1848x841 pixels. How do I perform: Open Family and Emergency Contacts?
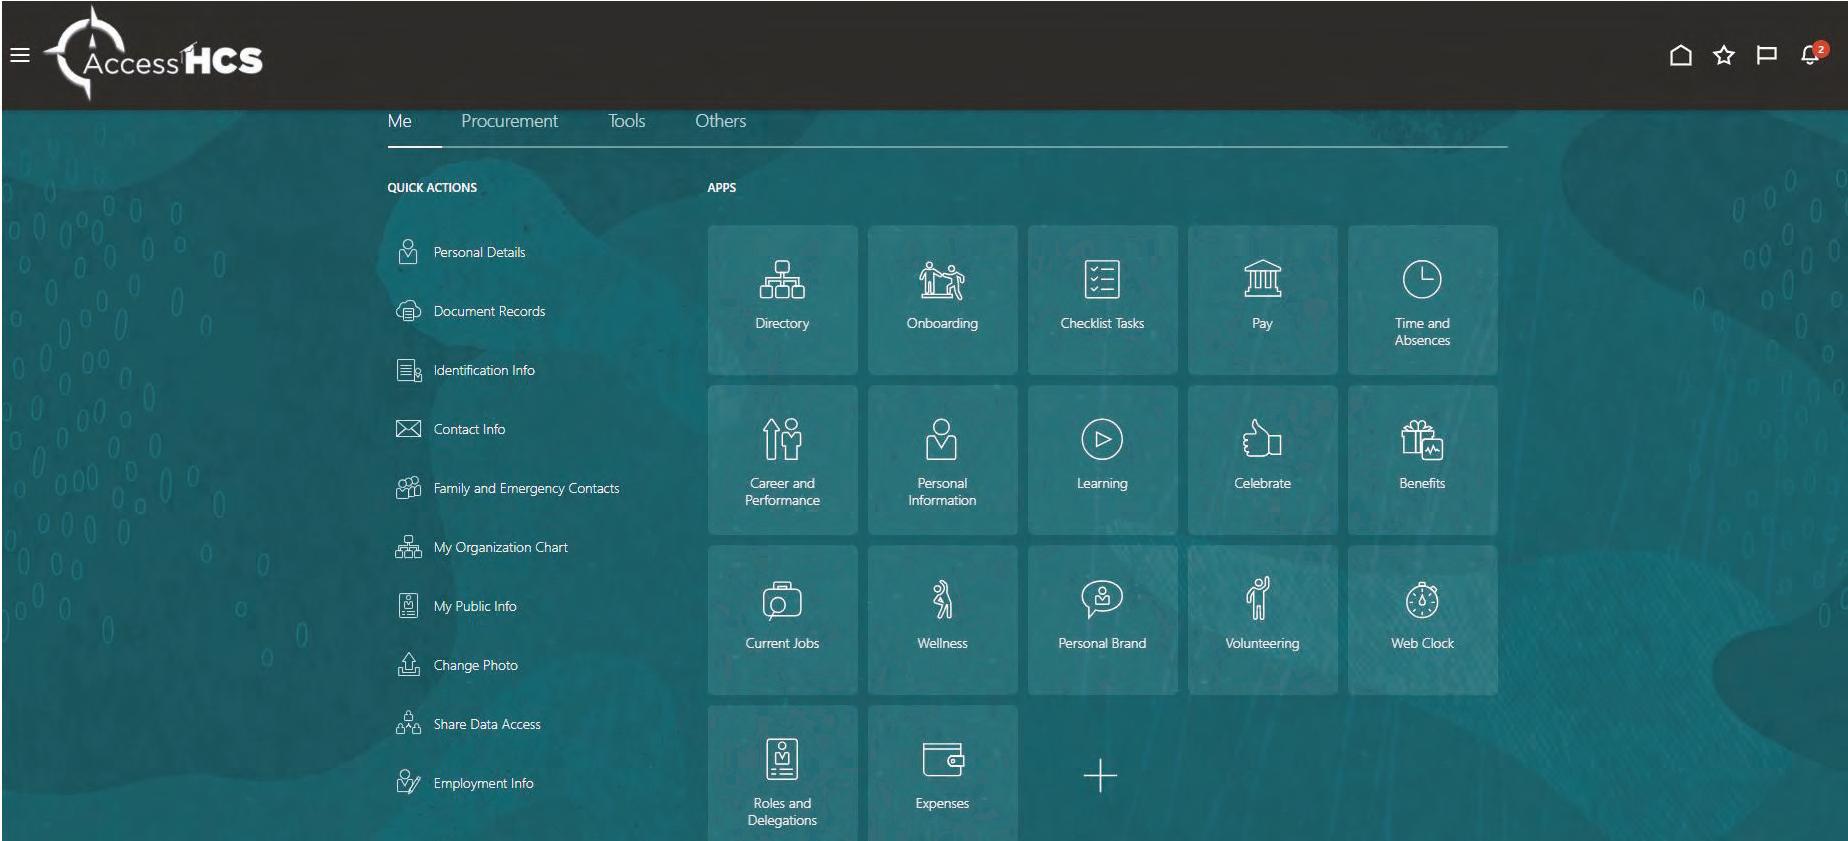[526, 488]
